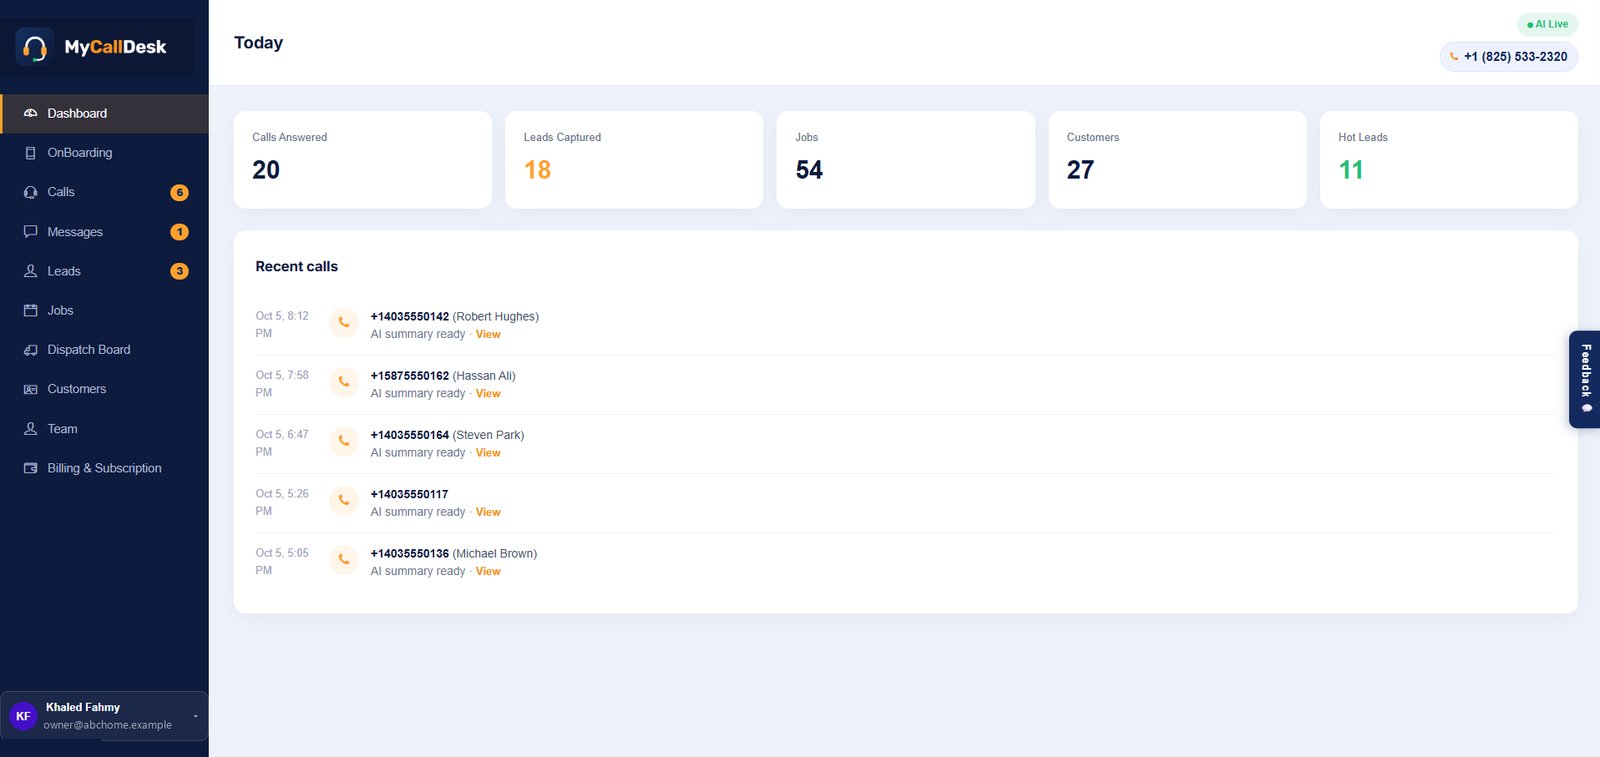
Task: Open the Calls Answered card
Action: [x=363, y=160]
